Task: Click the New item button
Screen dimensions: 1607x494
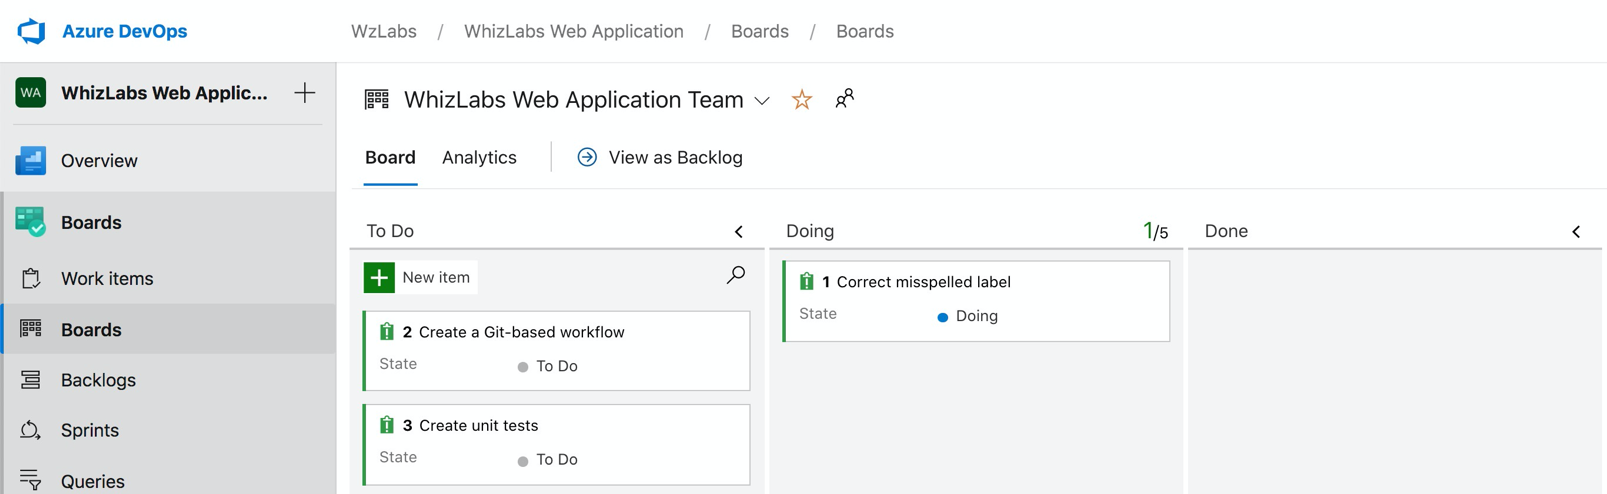Action: click(420, 277)
